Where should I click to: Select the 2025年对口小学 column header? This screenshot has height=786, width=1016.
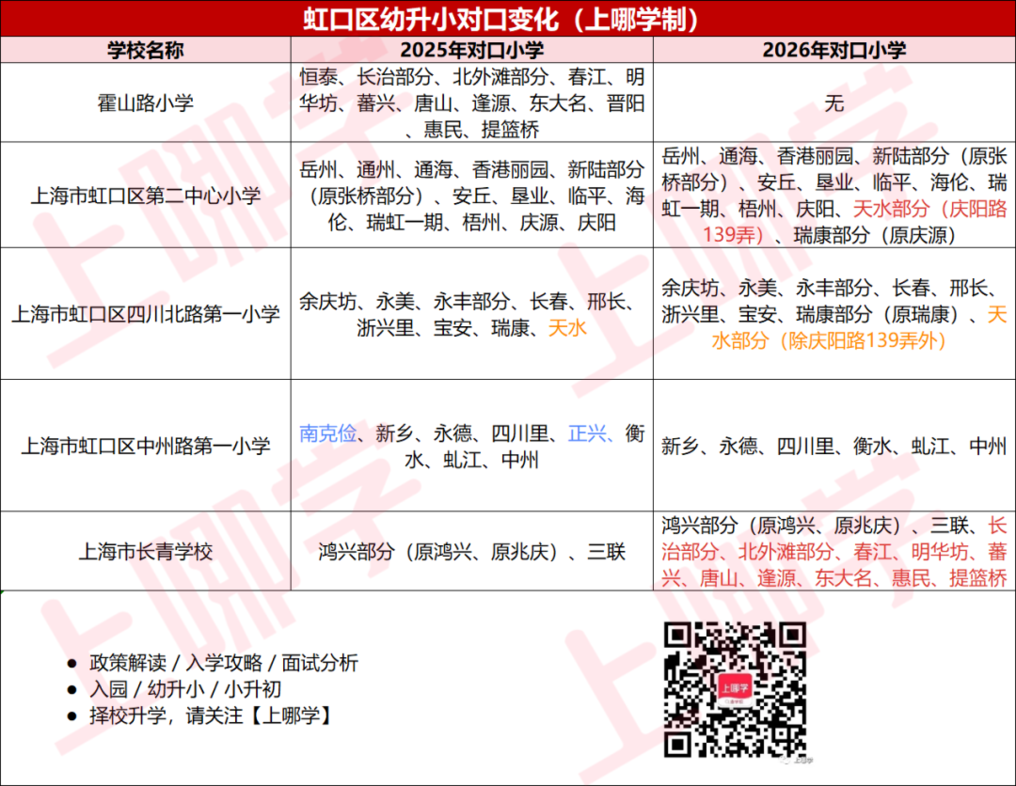point(472,50)
